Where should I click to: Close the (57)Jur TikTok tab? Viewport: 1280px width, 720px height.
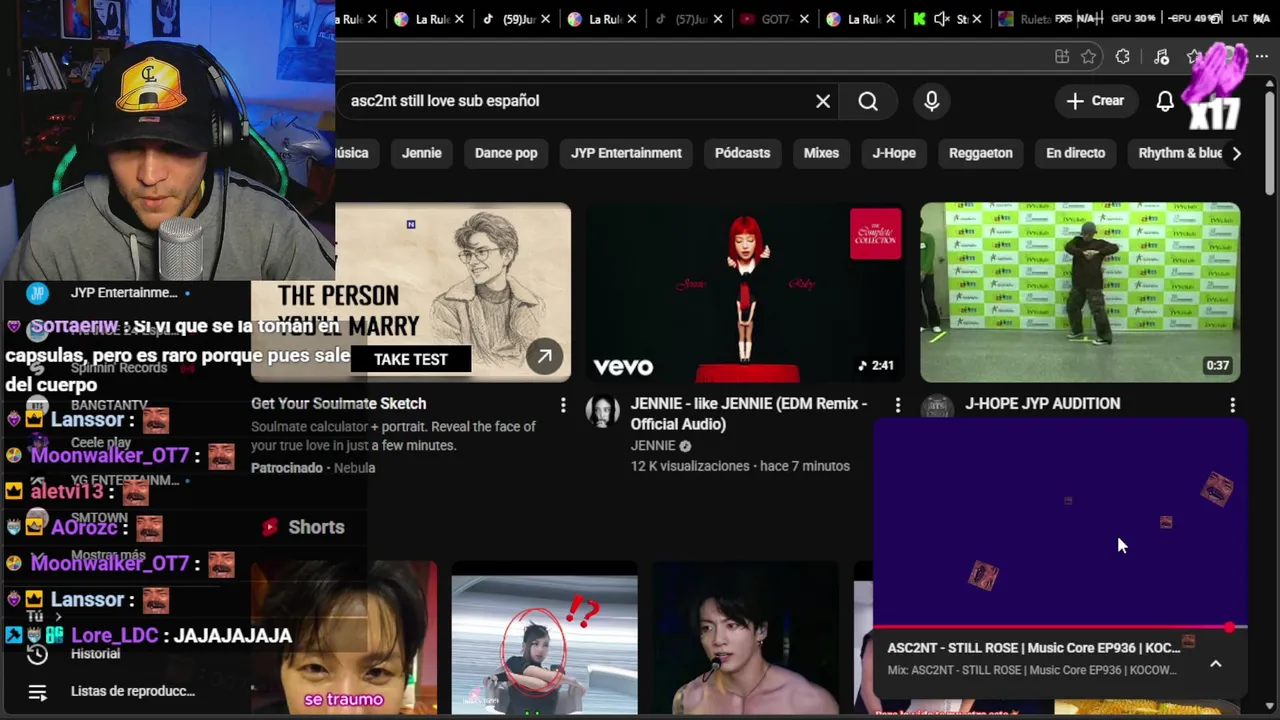click(x=718, y=19)
